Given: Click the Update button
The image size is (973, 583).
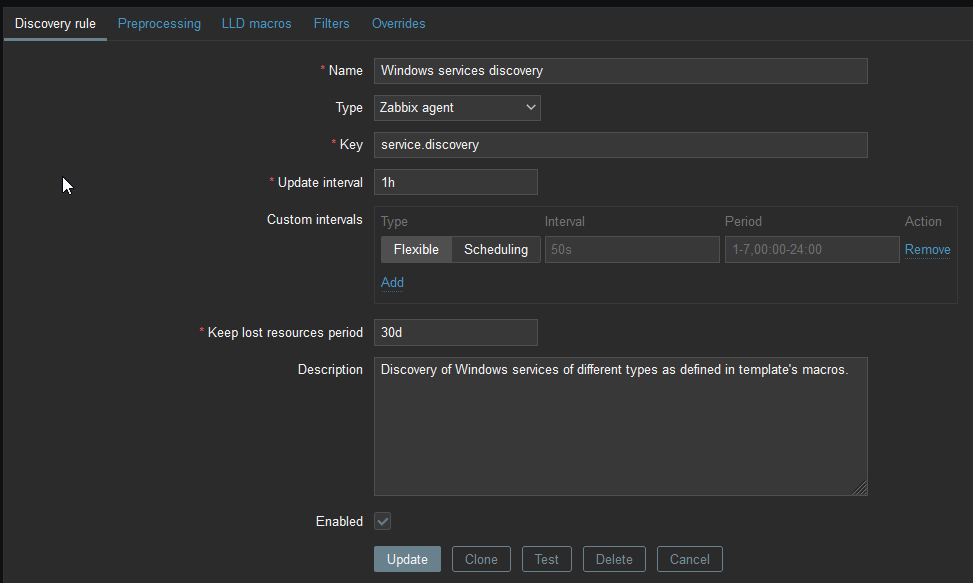Looking at the screenshot, I should pos(407,559).
